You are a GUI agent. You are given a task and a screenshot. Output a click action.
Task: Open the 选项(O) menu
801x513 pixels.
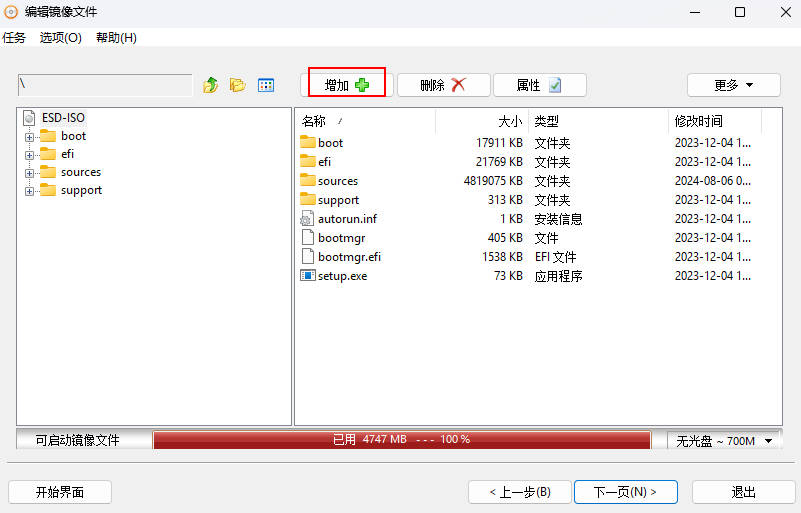(x=60, y=38)
